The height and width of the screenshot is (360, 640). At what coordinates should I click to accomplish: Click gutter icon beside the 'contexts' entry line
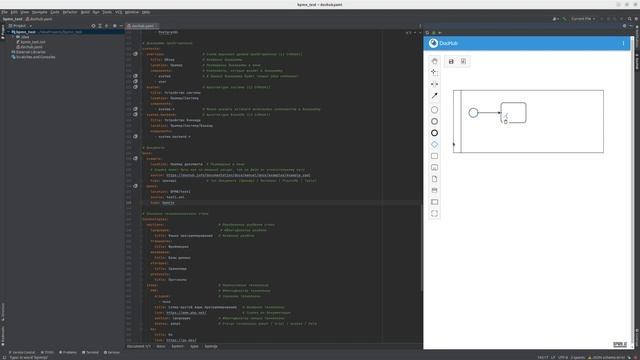point(136,54)
